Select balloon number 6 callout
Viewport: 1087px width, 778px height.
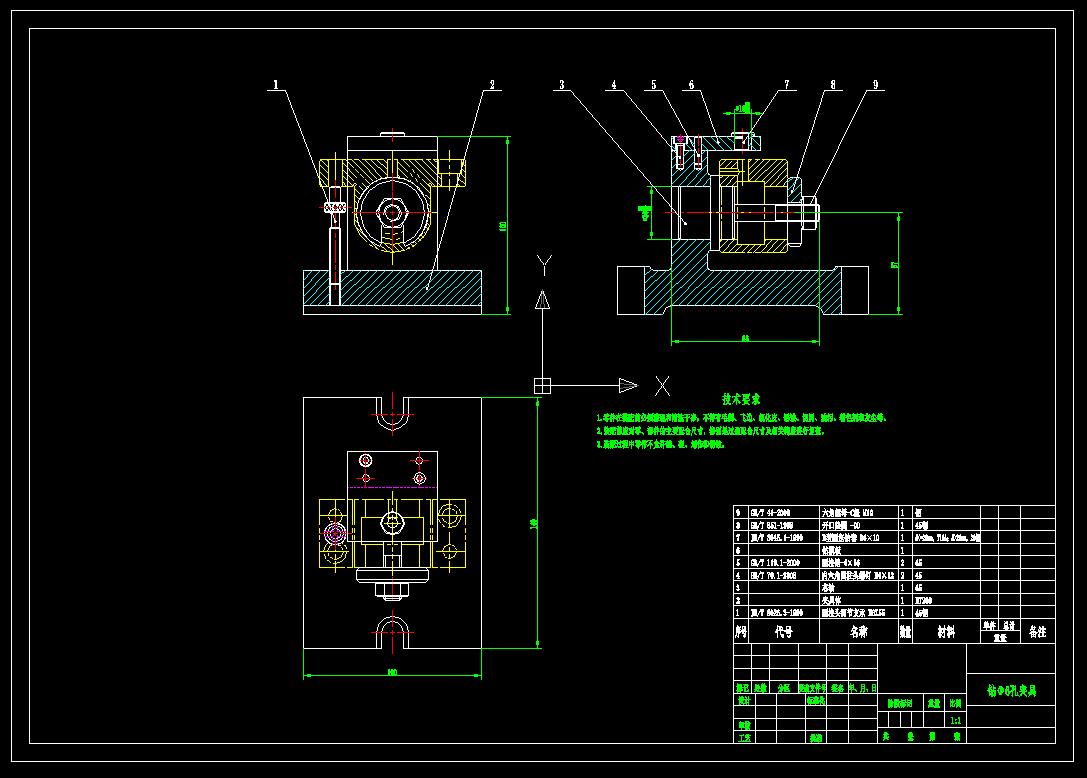[691, 85]
